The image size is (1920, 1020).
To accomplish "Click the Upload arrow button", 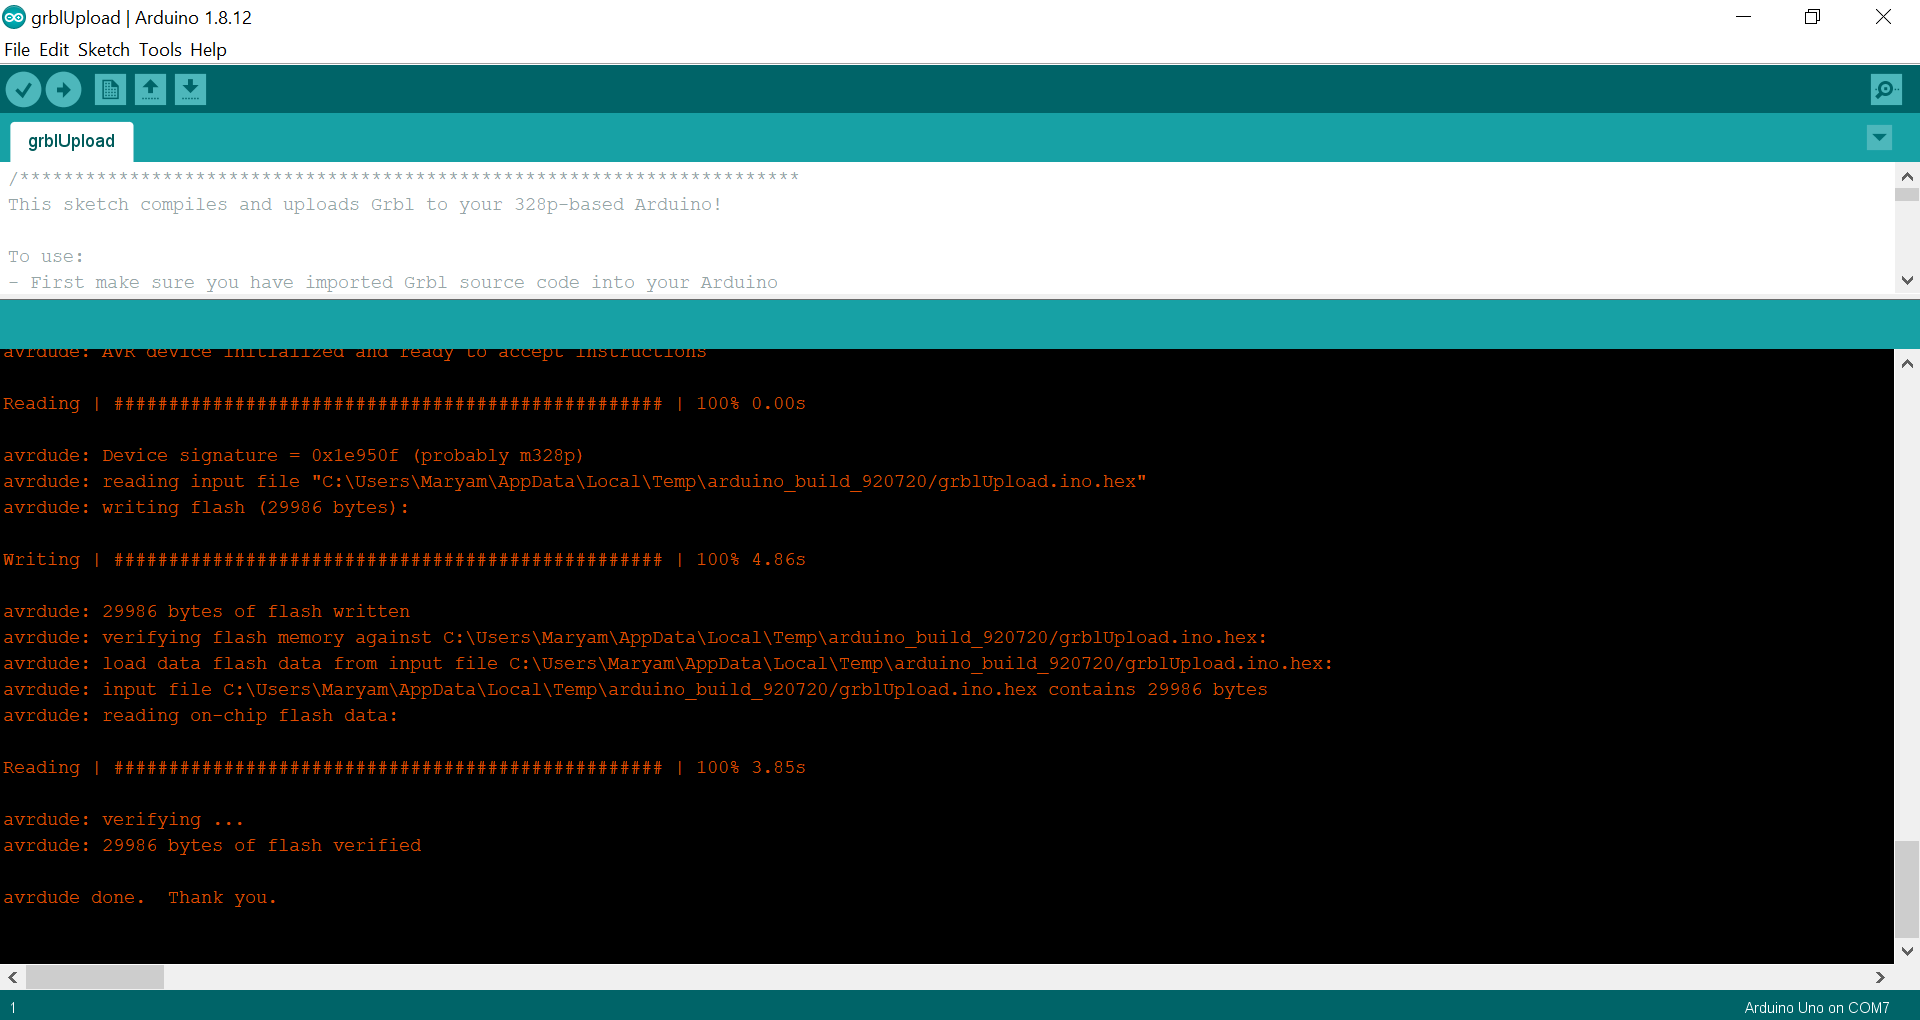I will click(x=64, y=90).
